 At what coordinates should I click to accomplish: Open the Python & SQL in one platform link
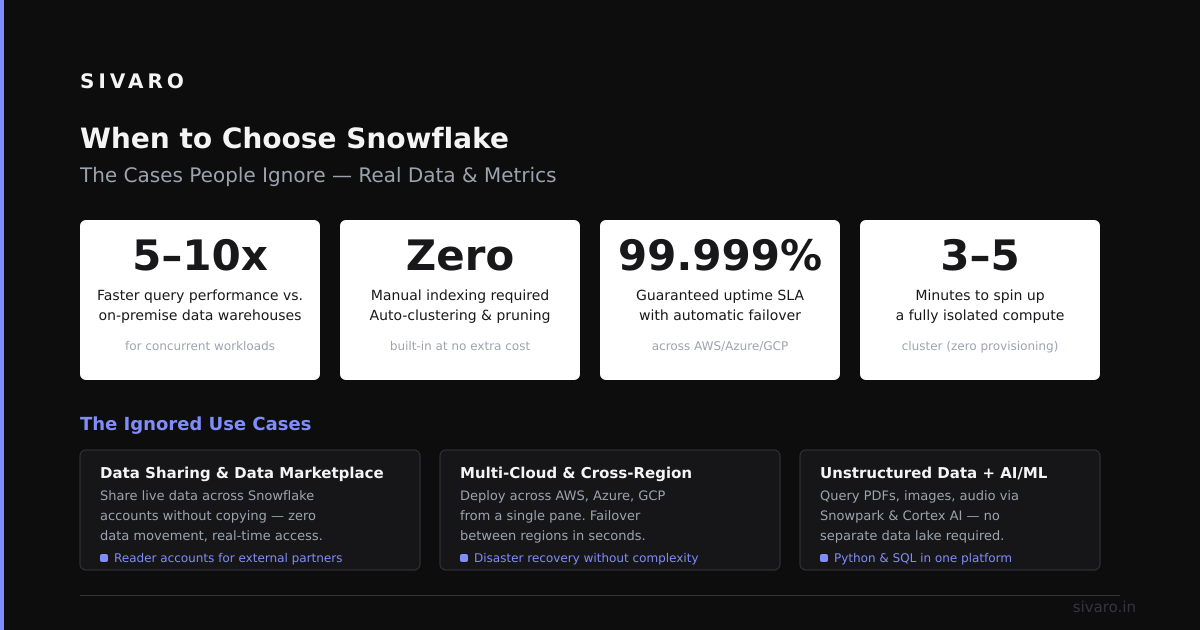pos(923,558)
